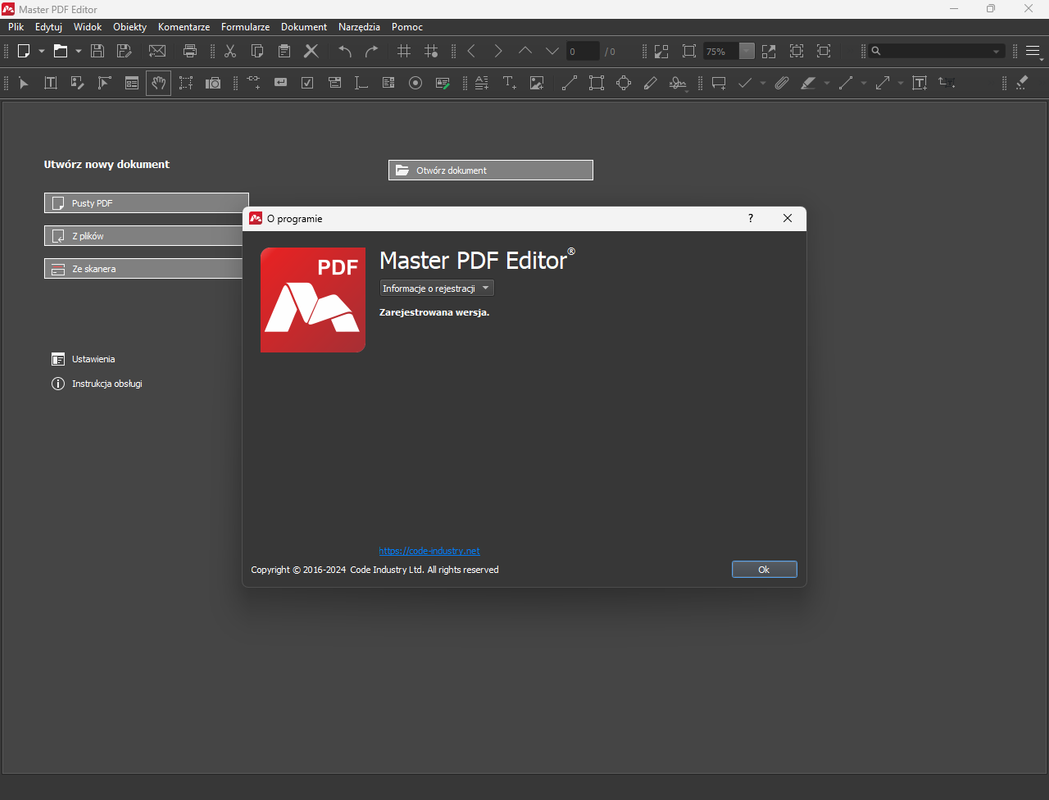Click the New document toolbar icon
This screenshot has height=800, width=1049.
click(x=23, y=51)
